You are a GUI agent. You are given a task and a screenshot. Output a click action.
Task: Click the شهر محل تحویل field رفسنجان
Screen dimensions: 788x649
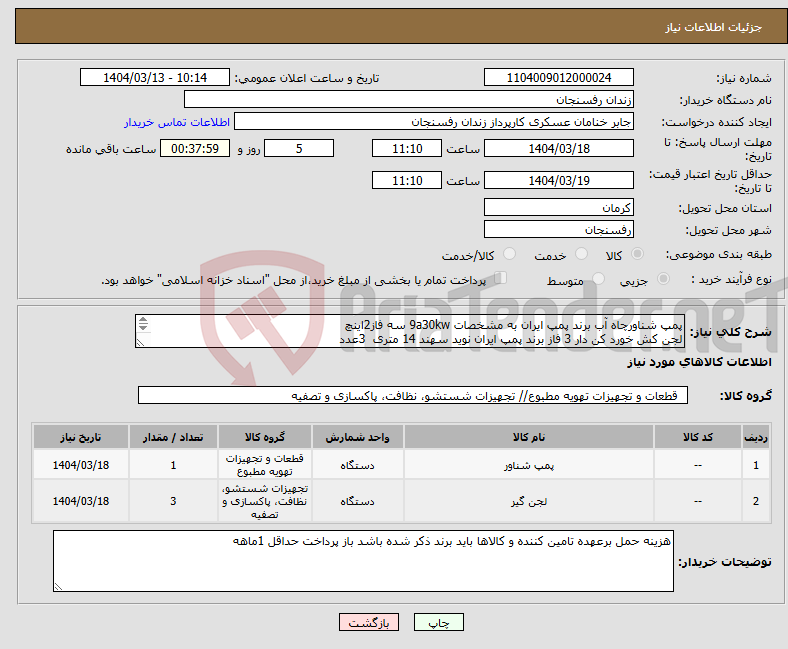(x=558, y=229)
